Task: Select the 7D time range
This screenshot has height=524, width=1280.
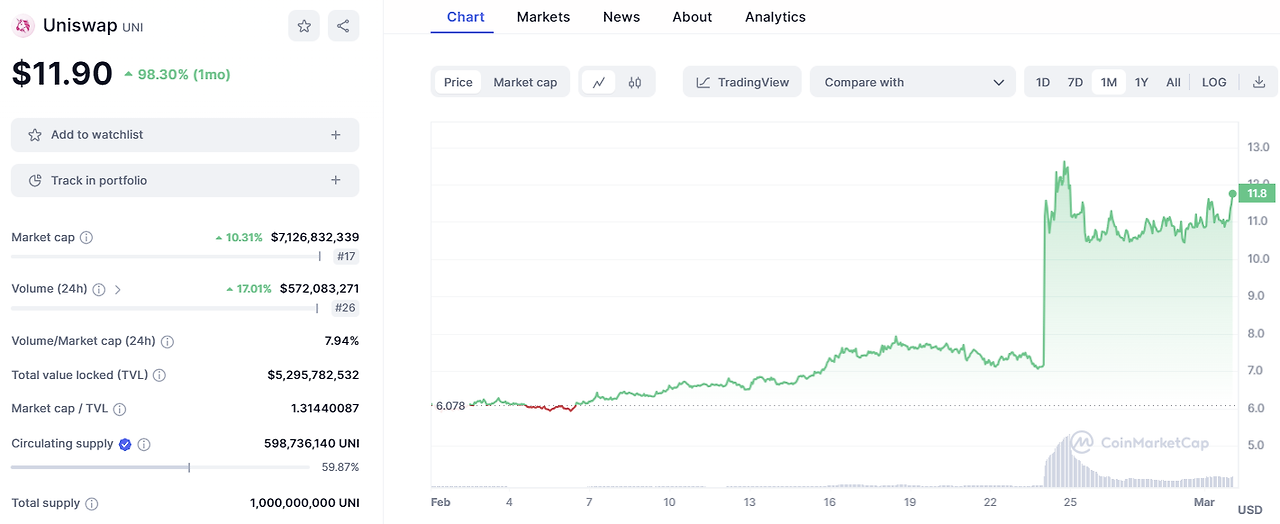Action: pos(1075,82)
